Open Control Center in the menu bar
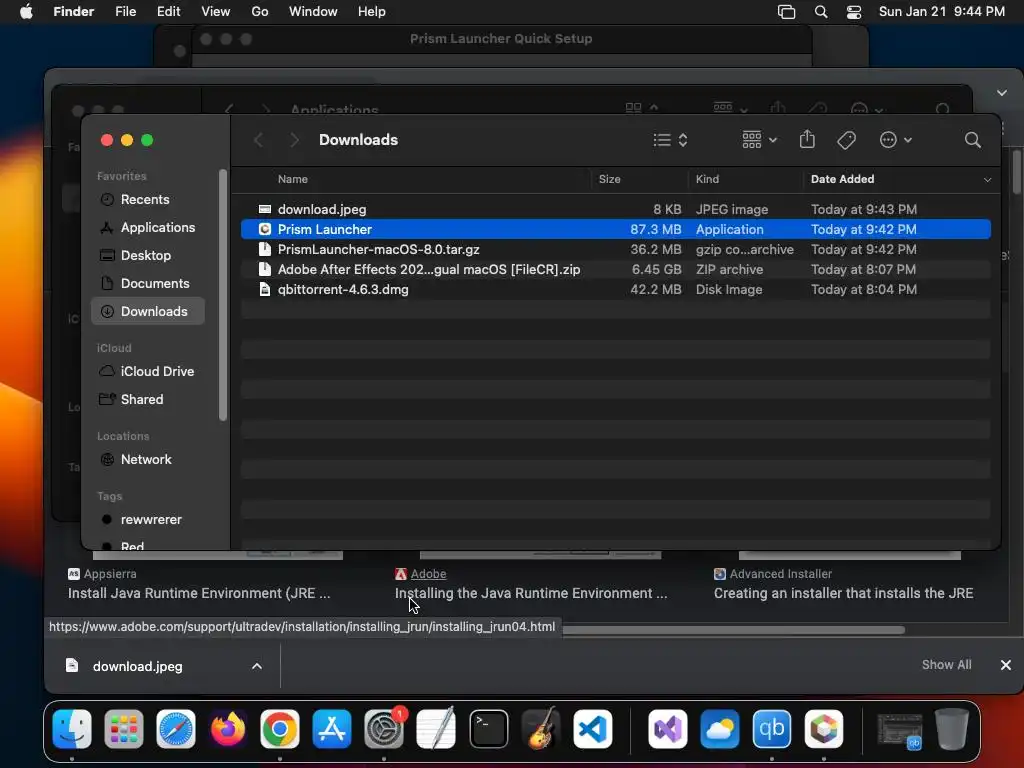Screen dimensions: 1024x768 854,12
